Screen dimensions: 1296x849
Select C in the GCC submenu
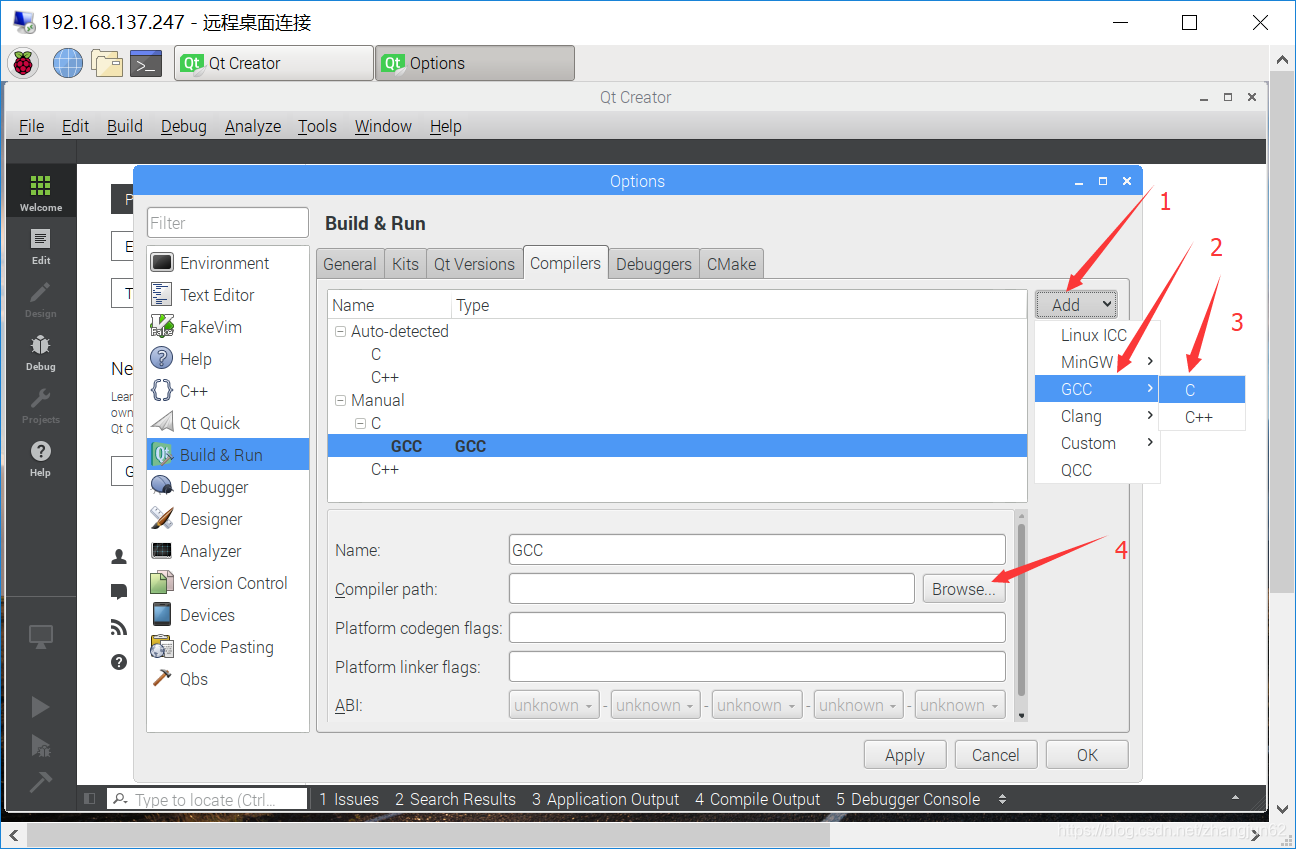pyautogui.click(x=1202, y=390)
